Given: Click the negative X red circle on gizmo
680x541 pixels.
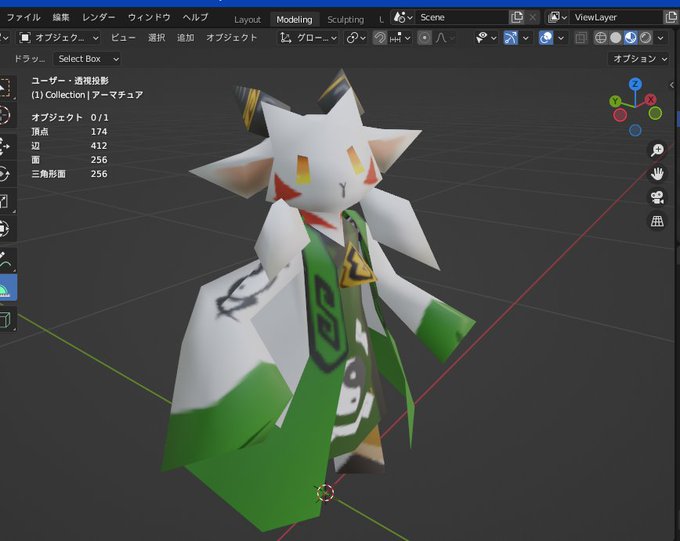Looking at the screenshot, I should (620, 115).
